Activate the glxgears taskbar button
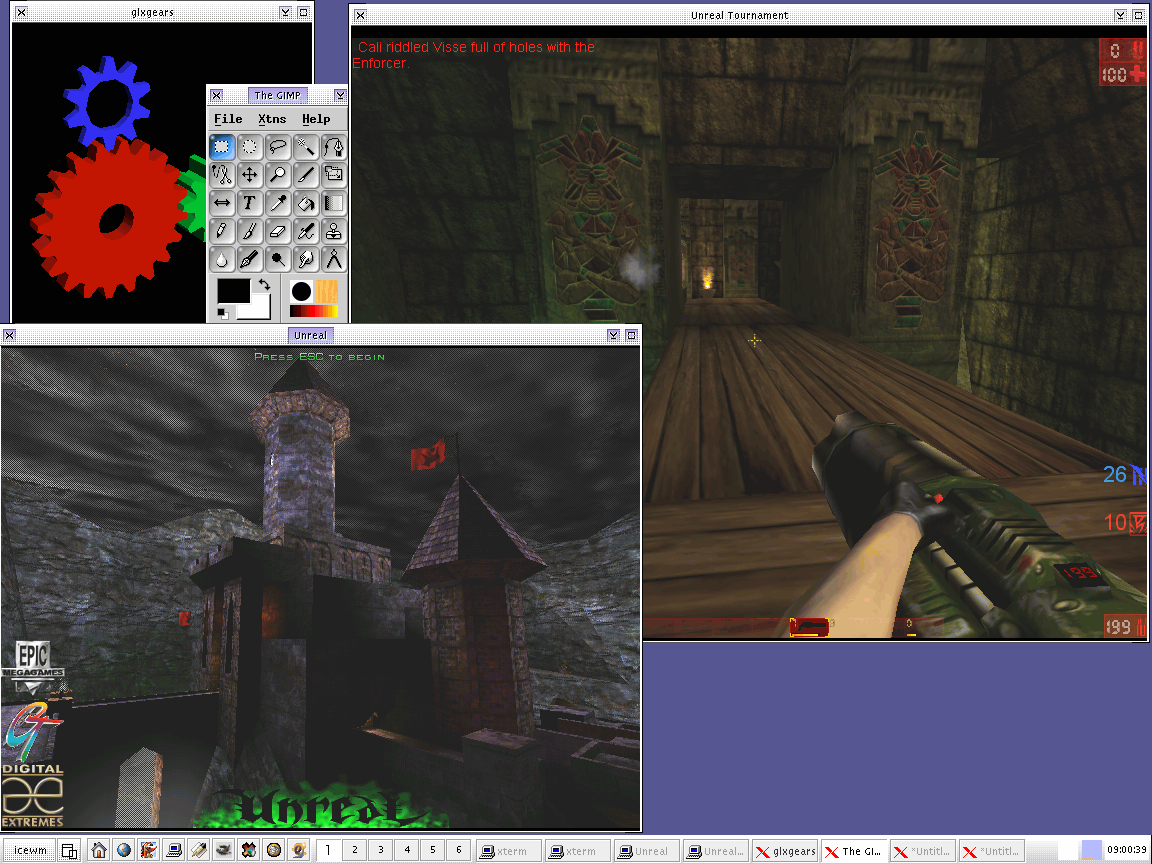Image resolution: width=1152 pixels, height=864 pixels. tap(786, 851)
